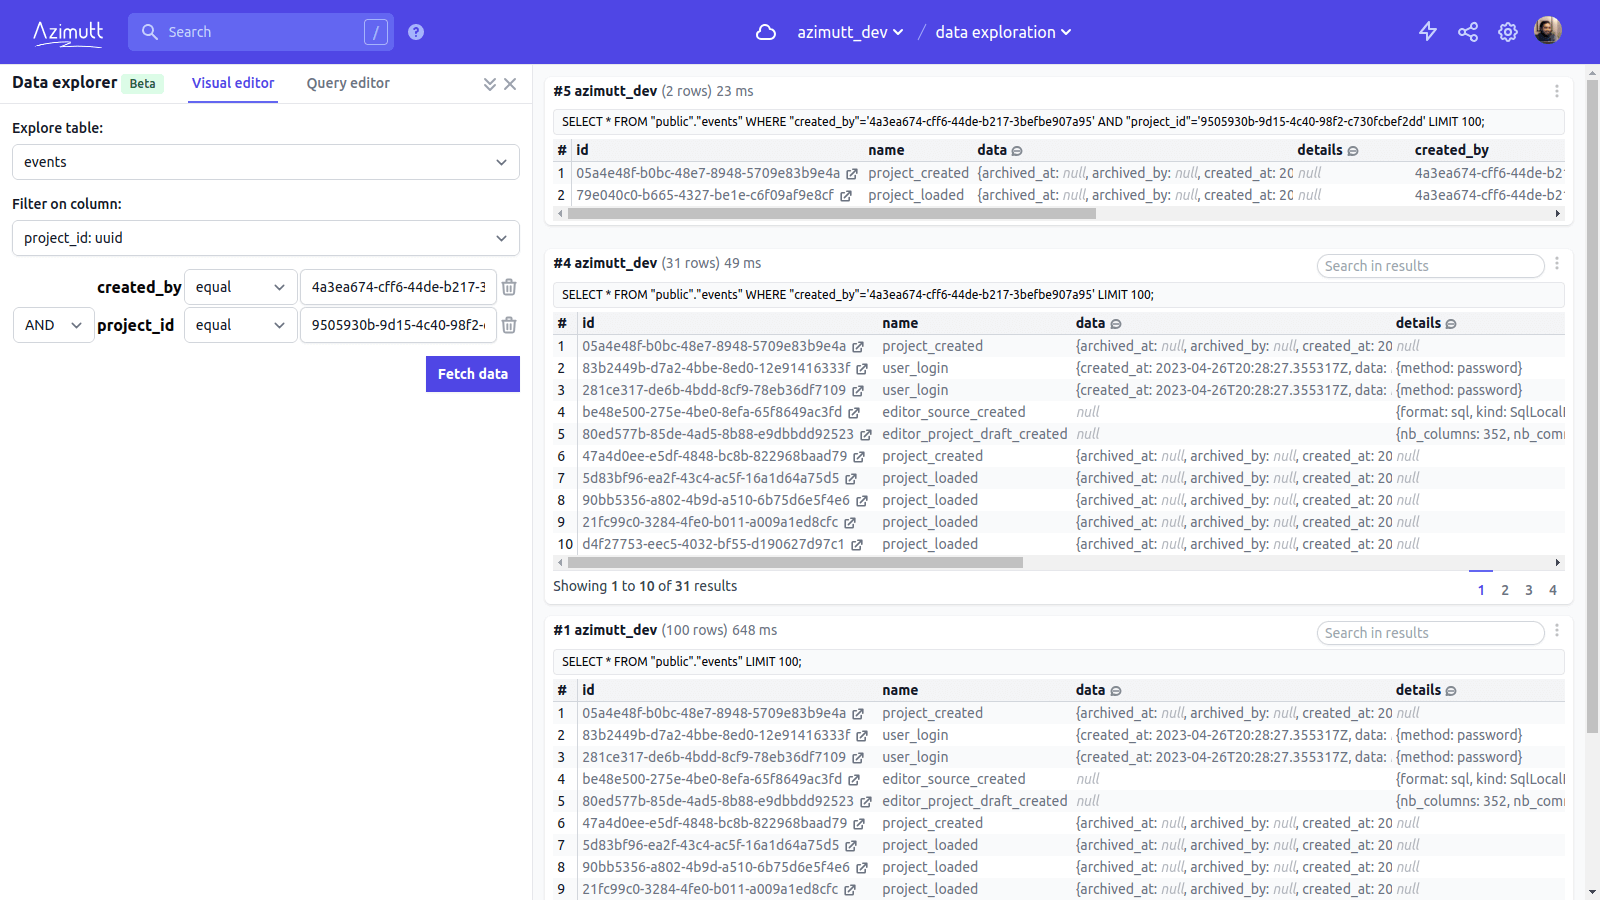
Task: Open the help icon next to search
Action: click(415, 31)
